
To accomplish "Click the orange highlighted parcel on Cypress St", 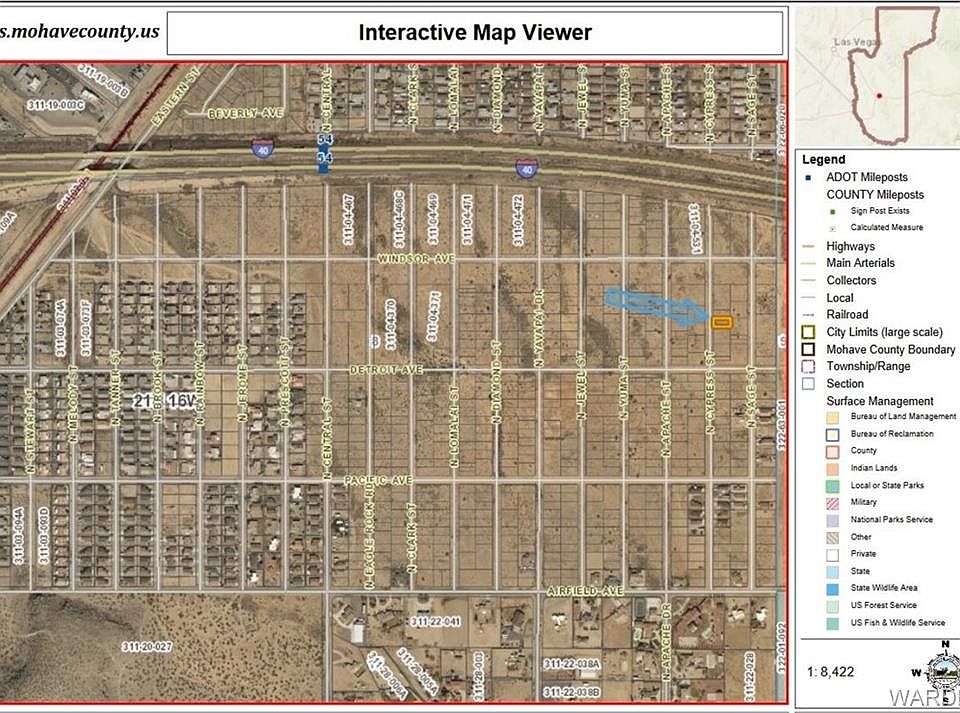I will (x=722, y=322).
